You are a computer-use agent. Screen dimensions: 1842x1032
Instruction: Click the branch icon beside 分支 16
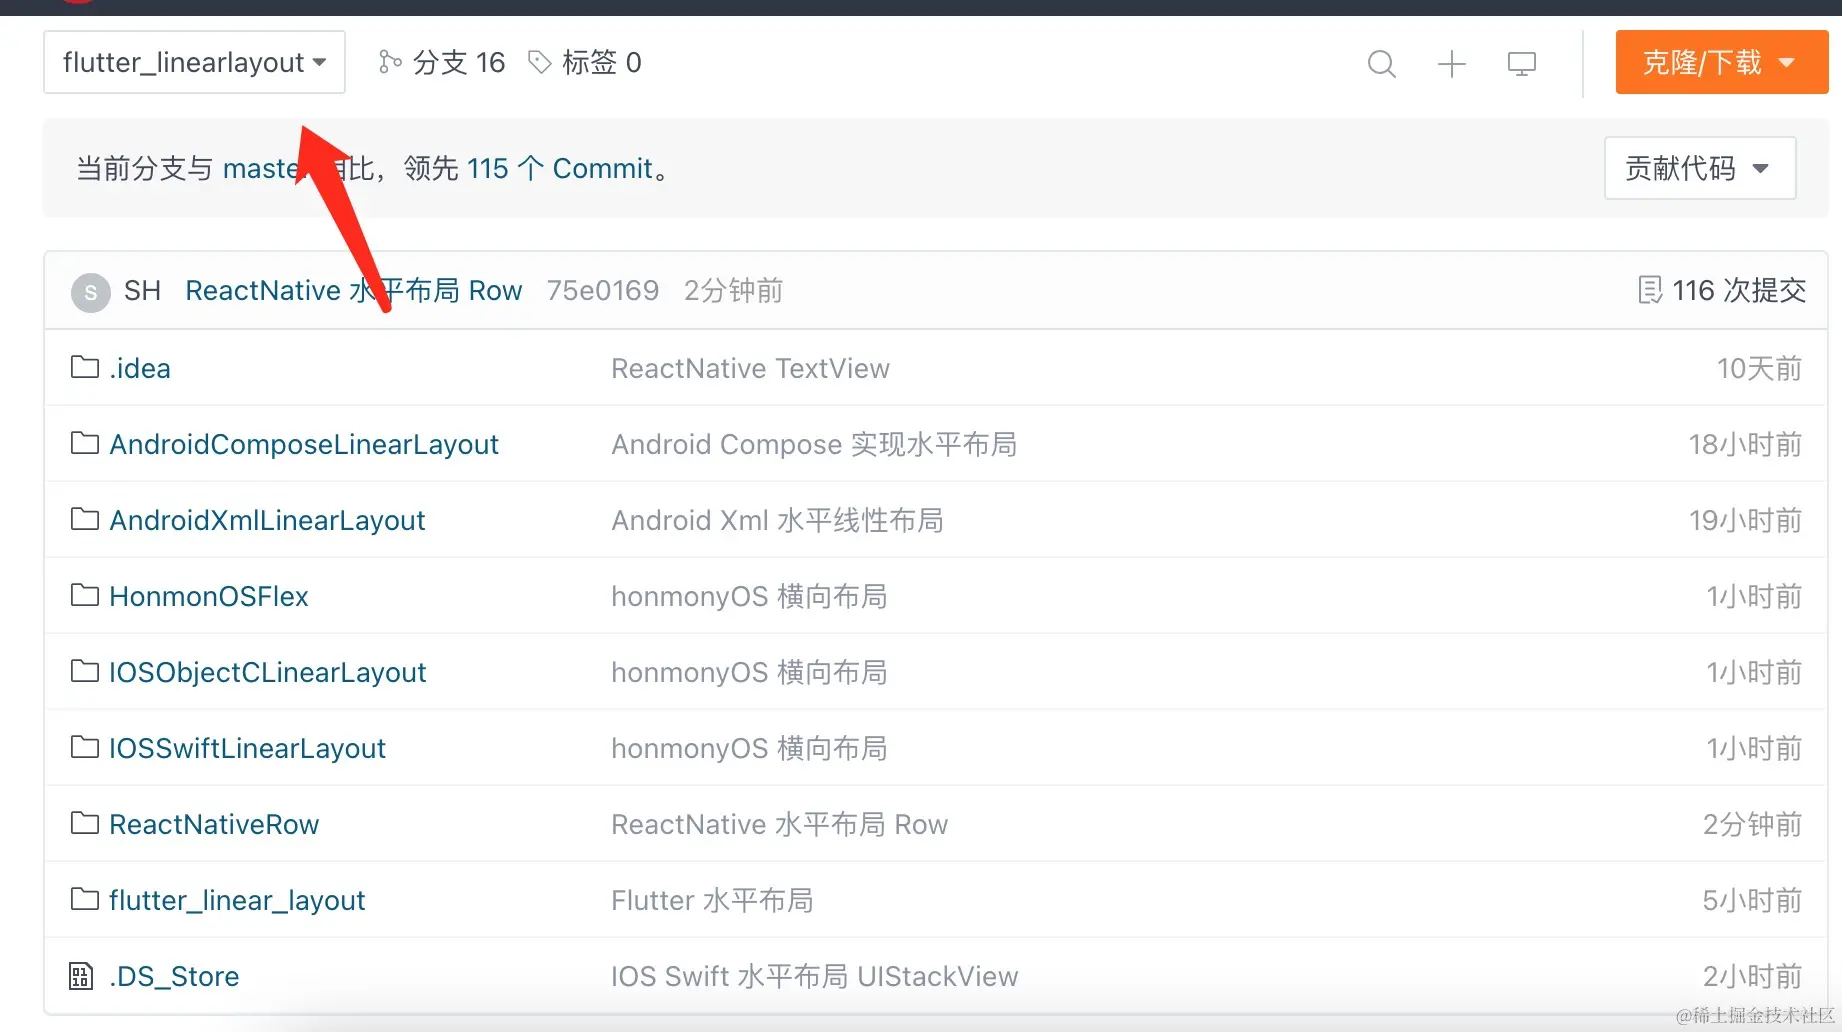click(389, 62)
